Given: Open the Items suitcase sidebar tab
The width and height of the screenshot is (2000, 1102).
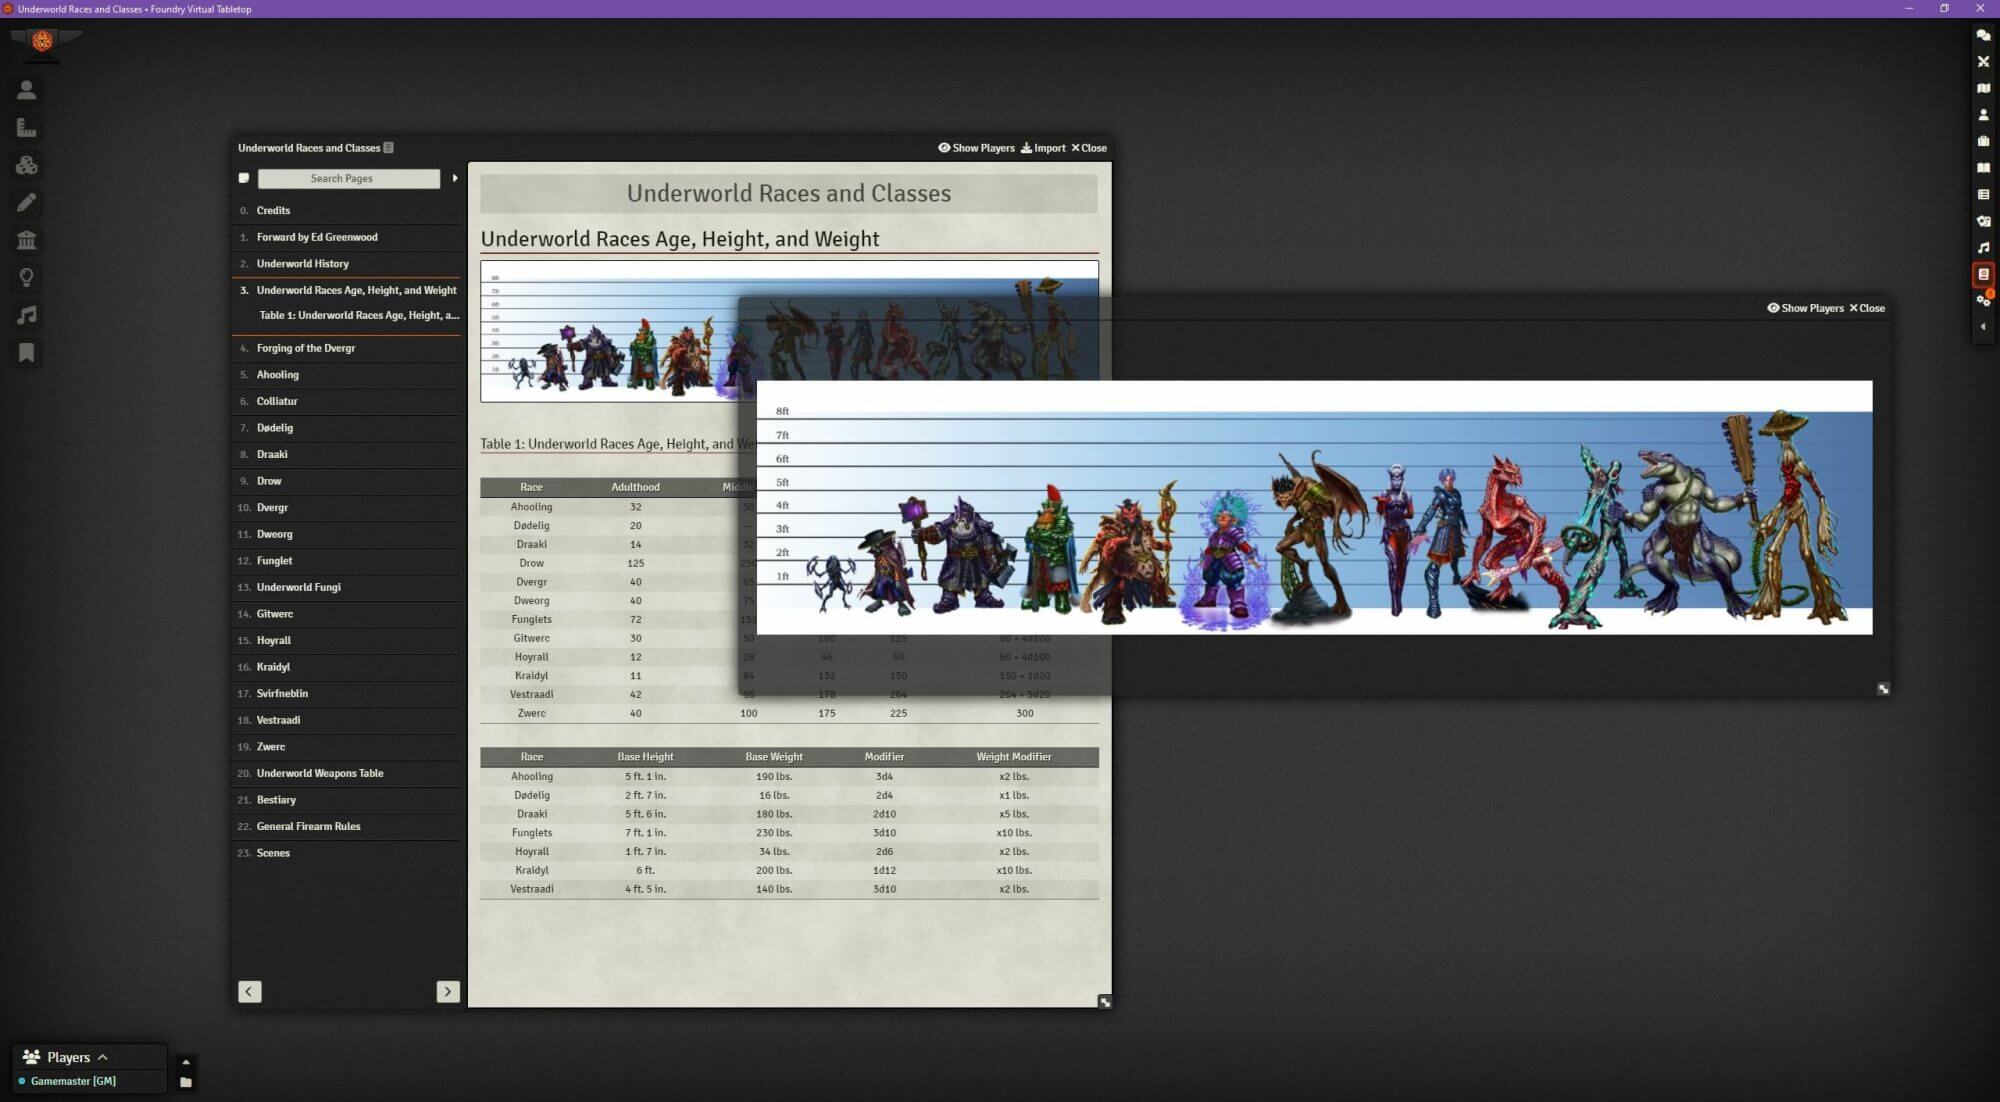Looking at the screenshot, I should 1983,141.
